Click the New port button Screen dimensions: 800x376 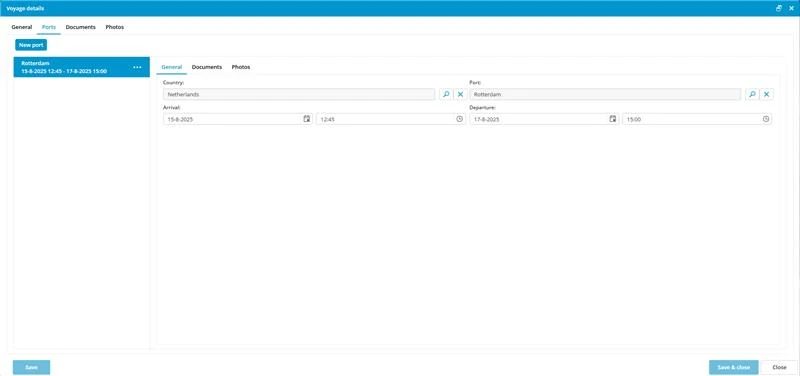pos(31,45)
